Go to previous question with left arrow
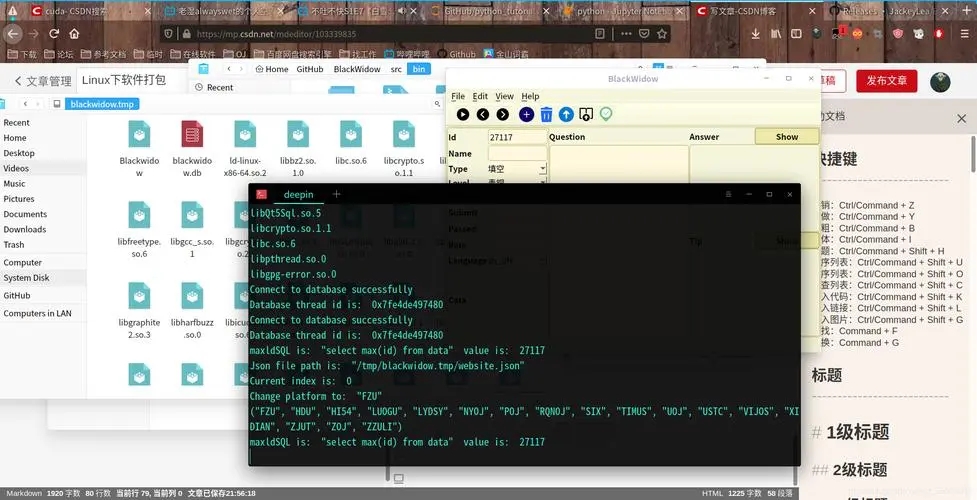 click(x=483, y=115)
